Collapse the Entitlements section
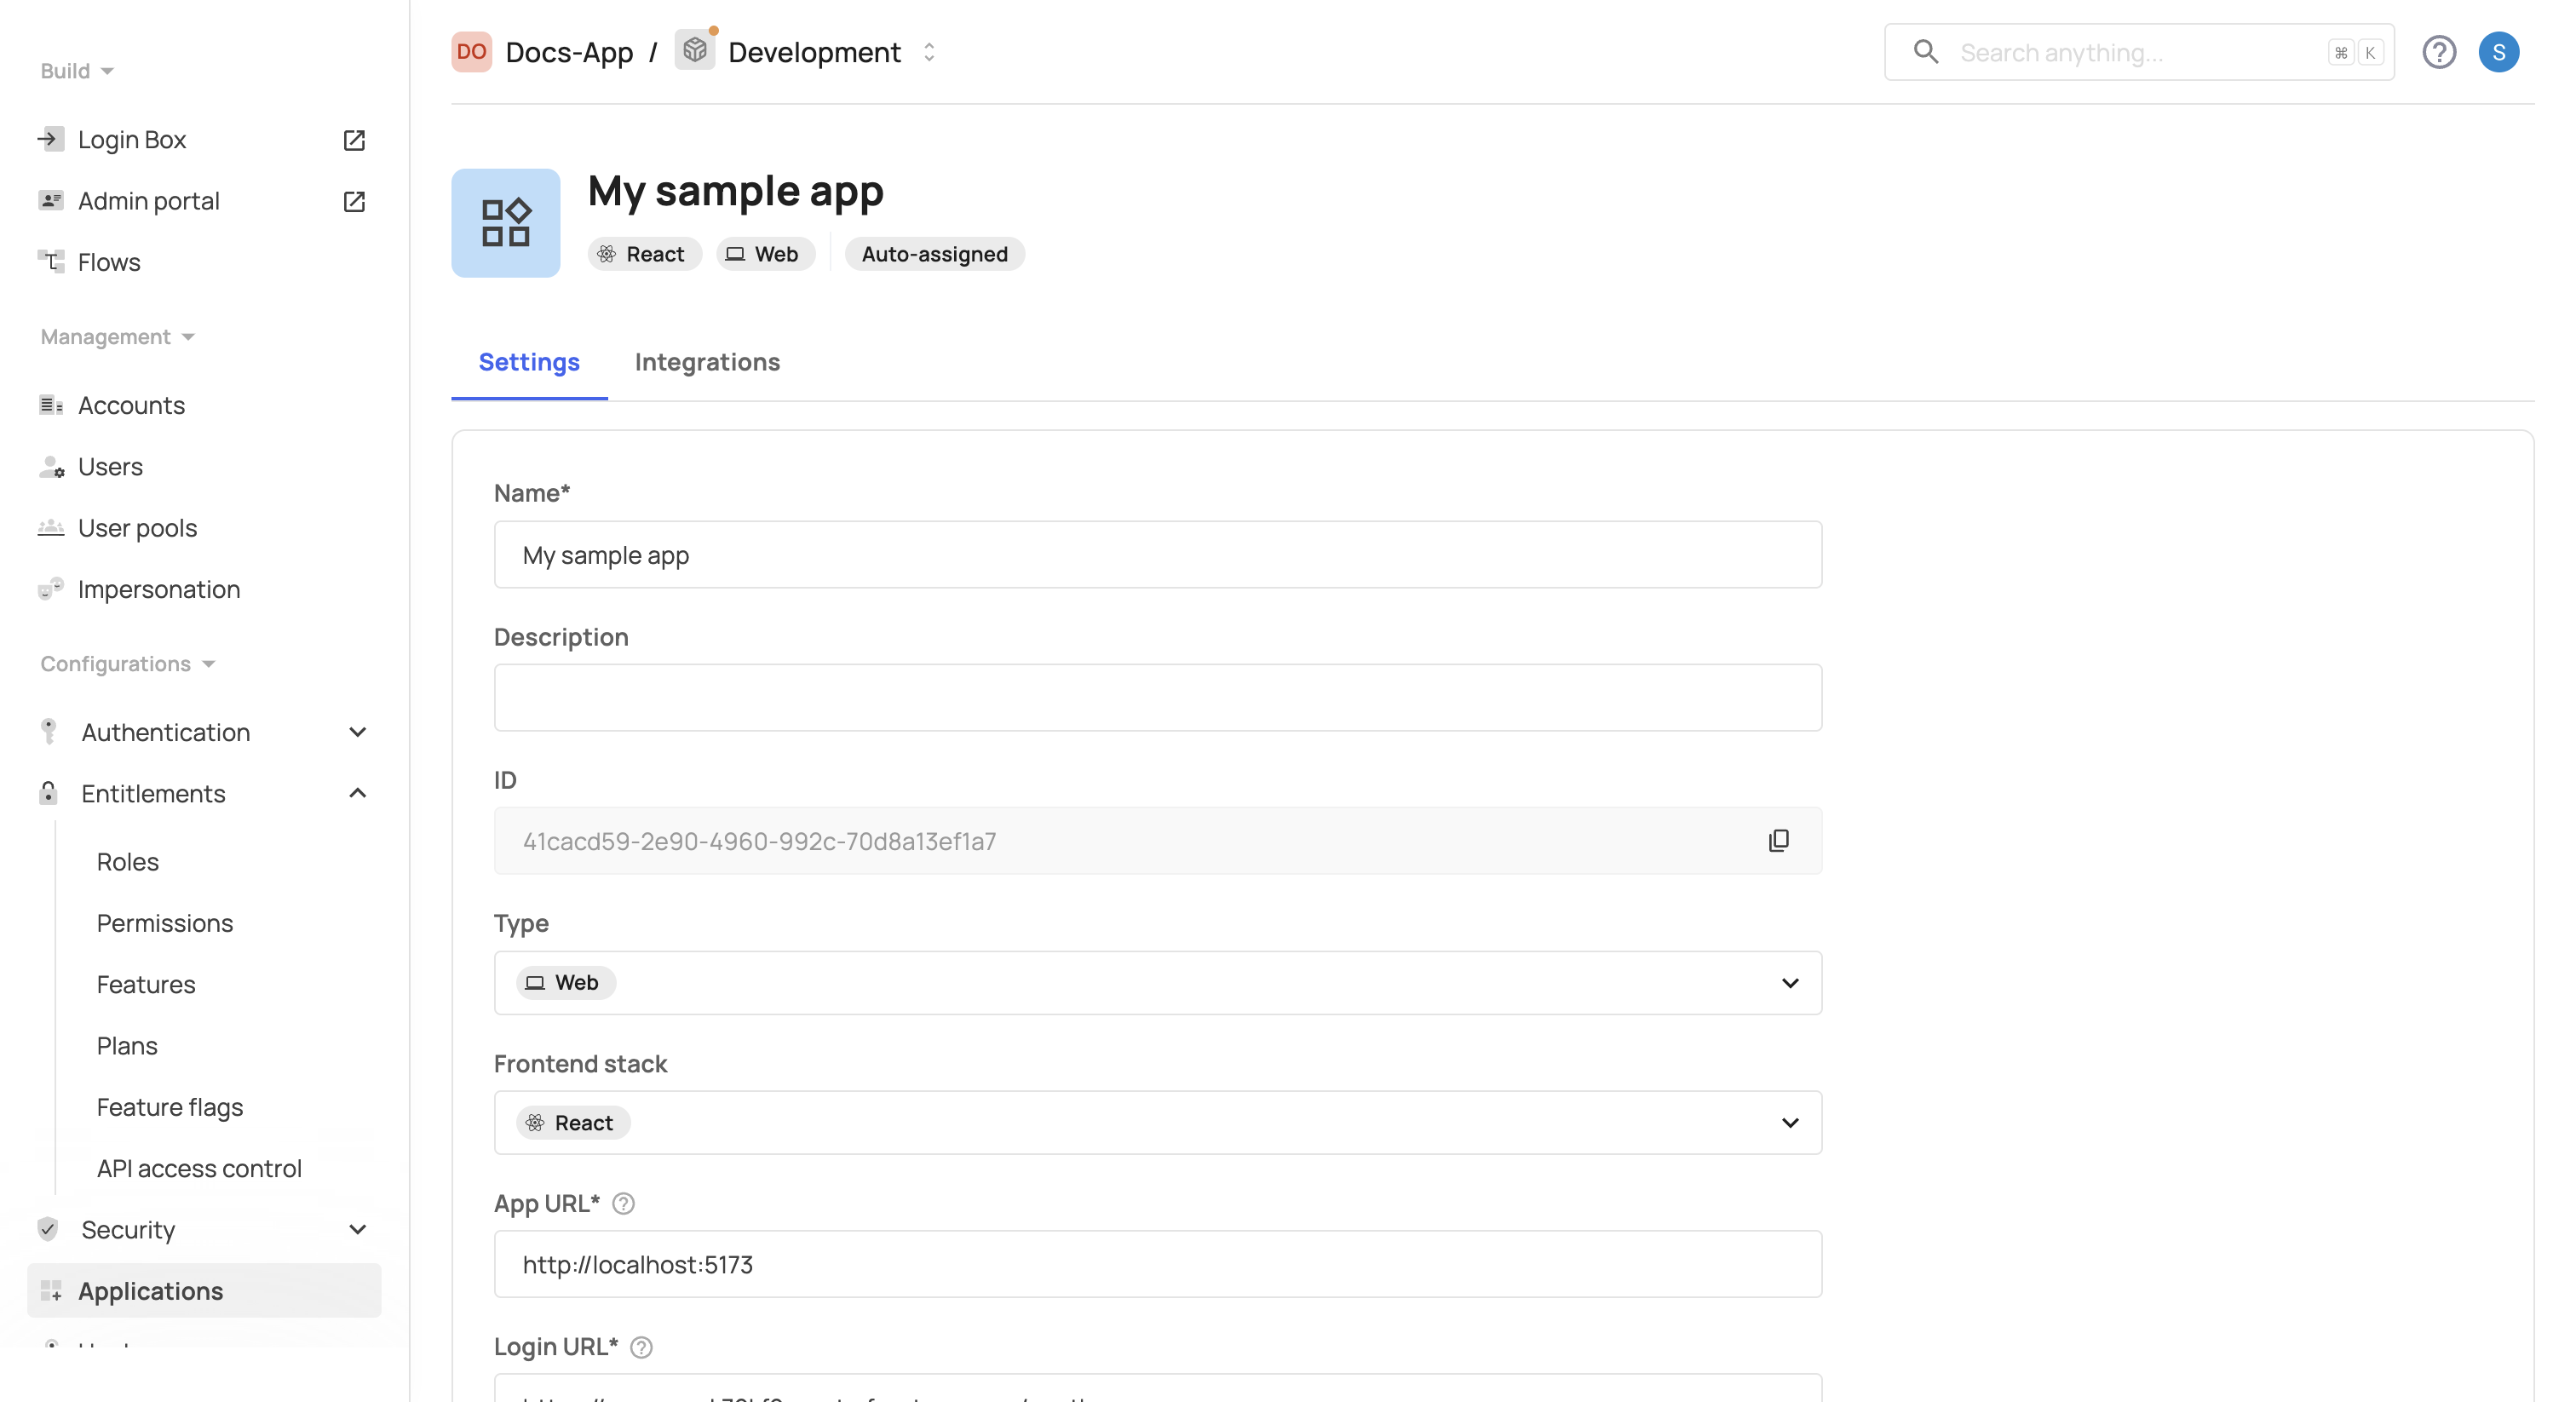The image size is (2576, 1402). click(357, 793)
